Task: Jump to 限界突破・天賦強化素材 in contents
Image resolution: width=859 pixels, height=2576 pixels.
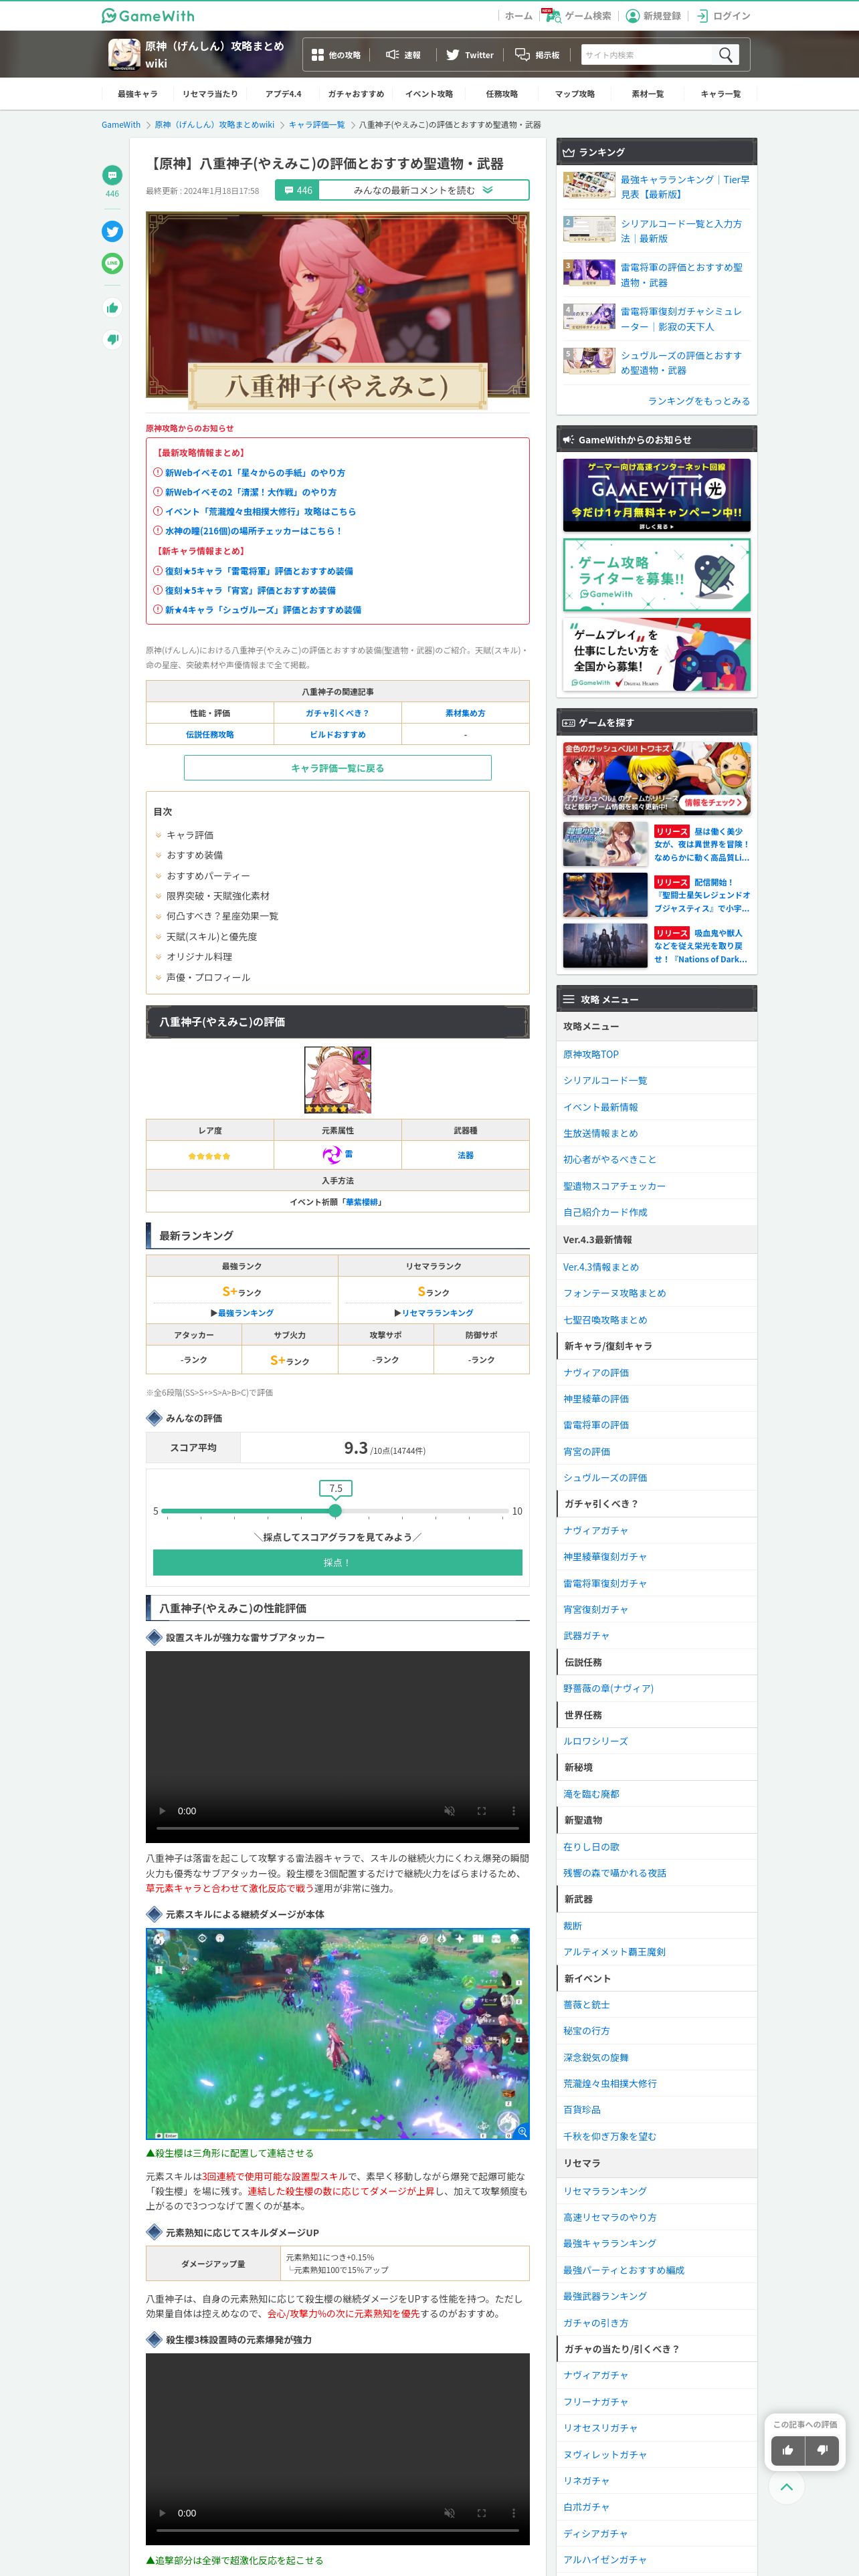Action: (x=218, y=896)
